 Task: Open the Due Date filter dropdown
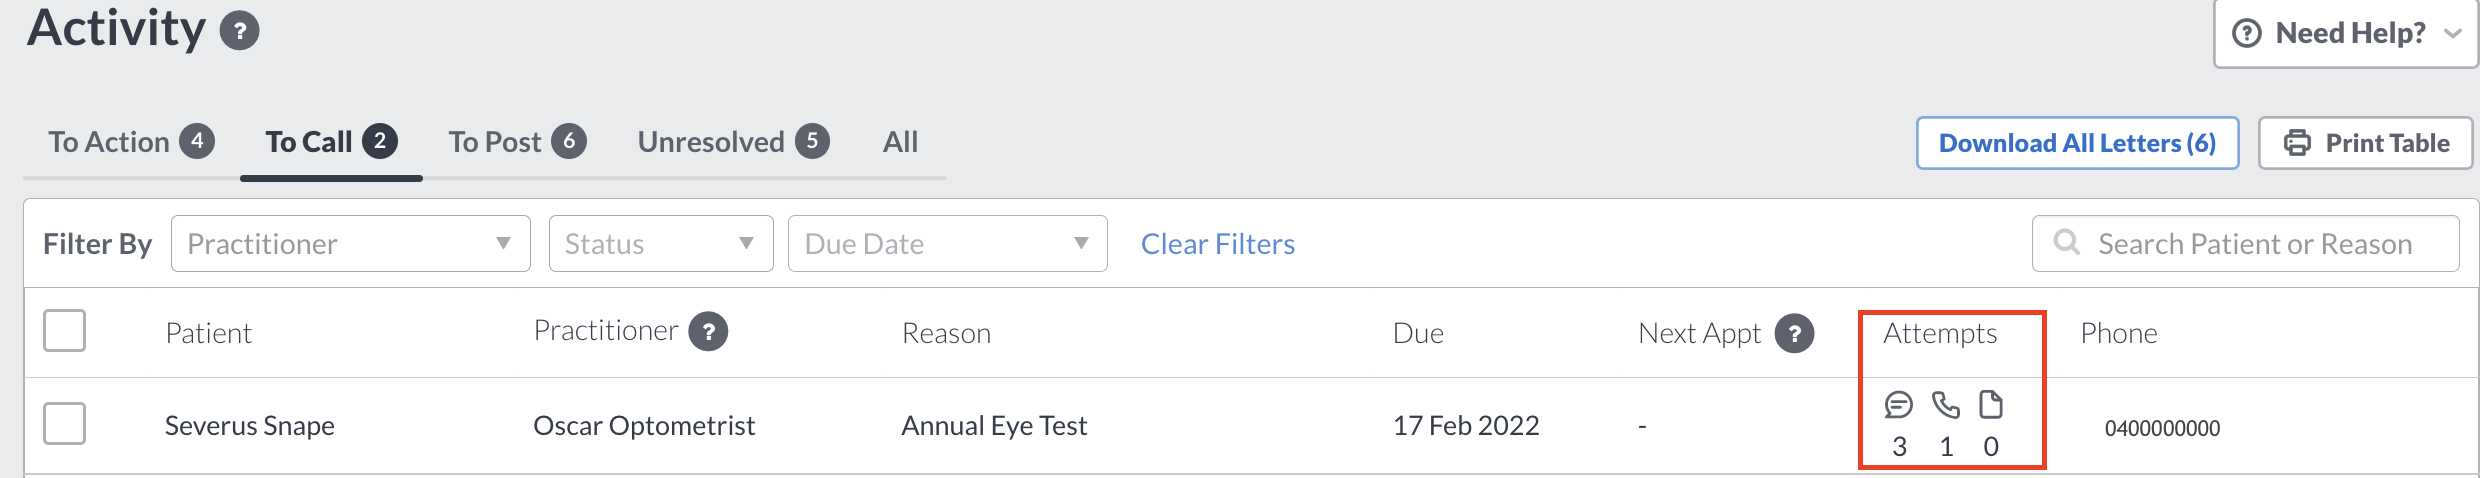[947, 243]
